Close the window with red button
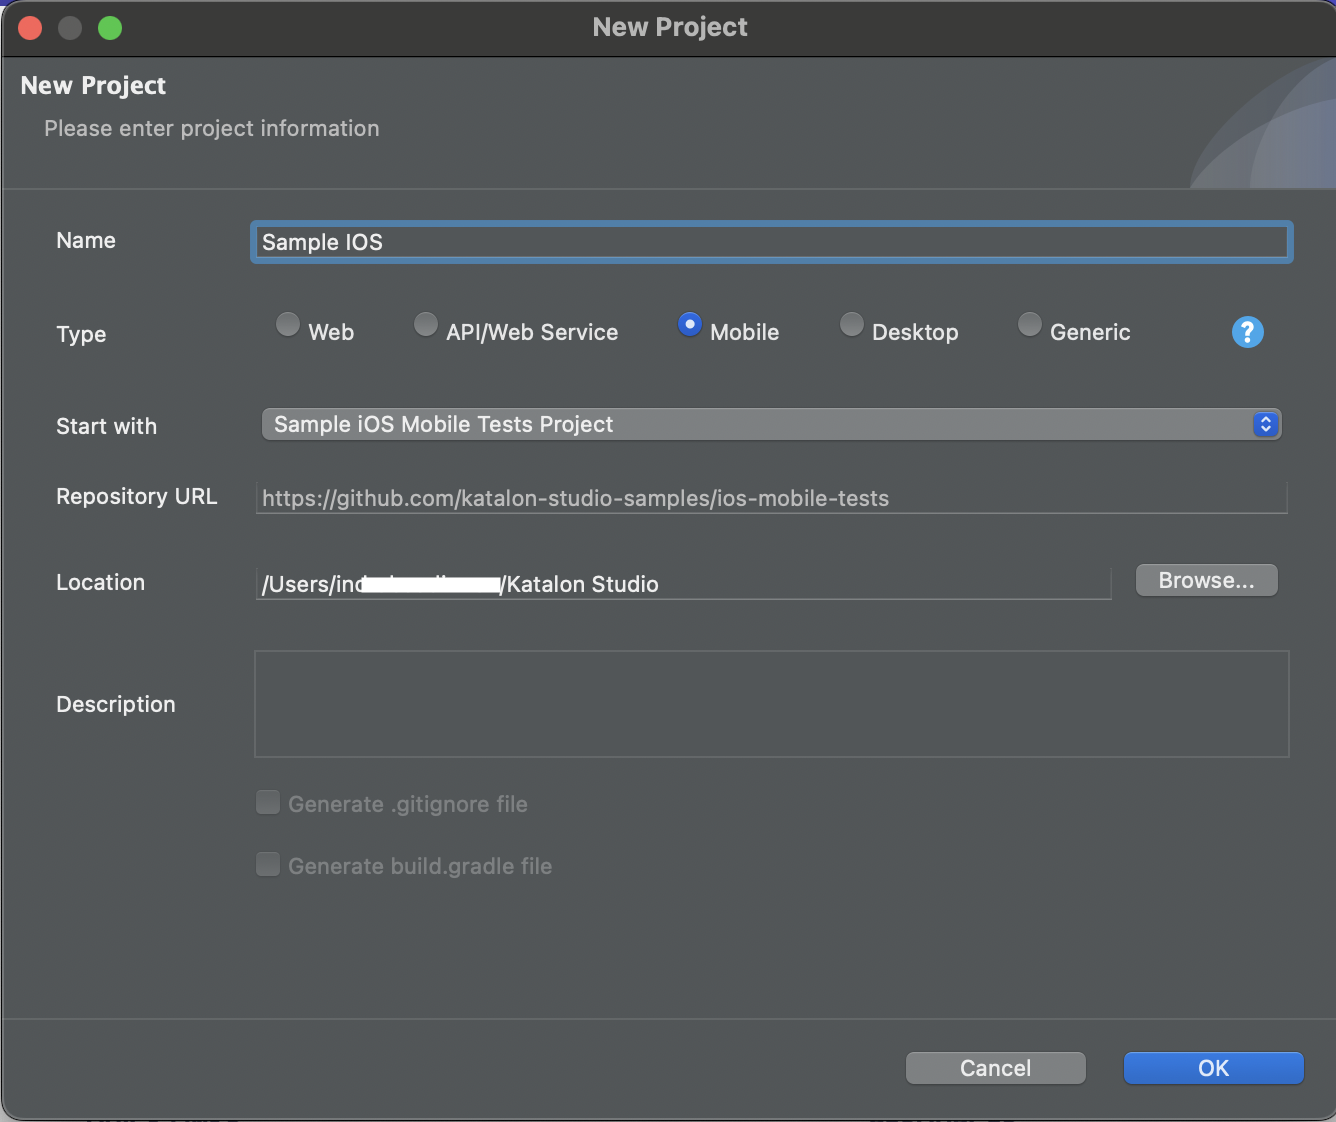Viewport: 1336px width, 1122px height. [x=30, y=28]
